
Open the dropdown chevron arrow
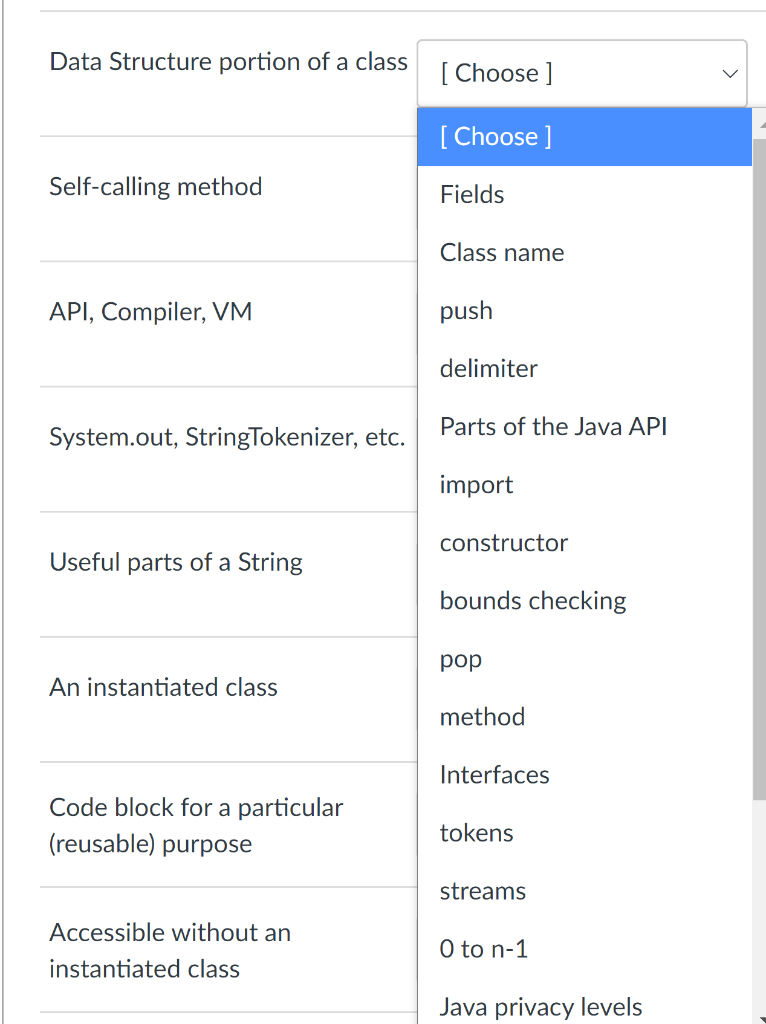pos(729,73)
